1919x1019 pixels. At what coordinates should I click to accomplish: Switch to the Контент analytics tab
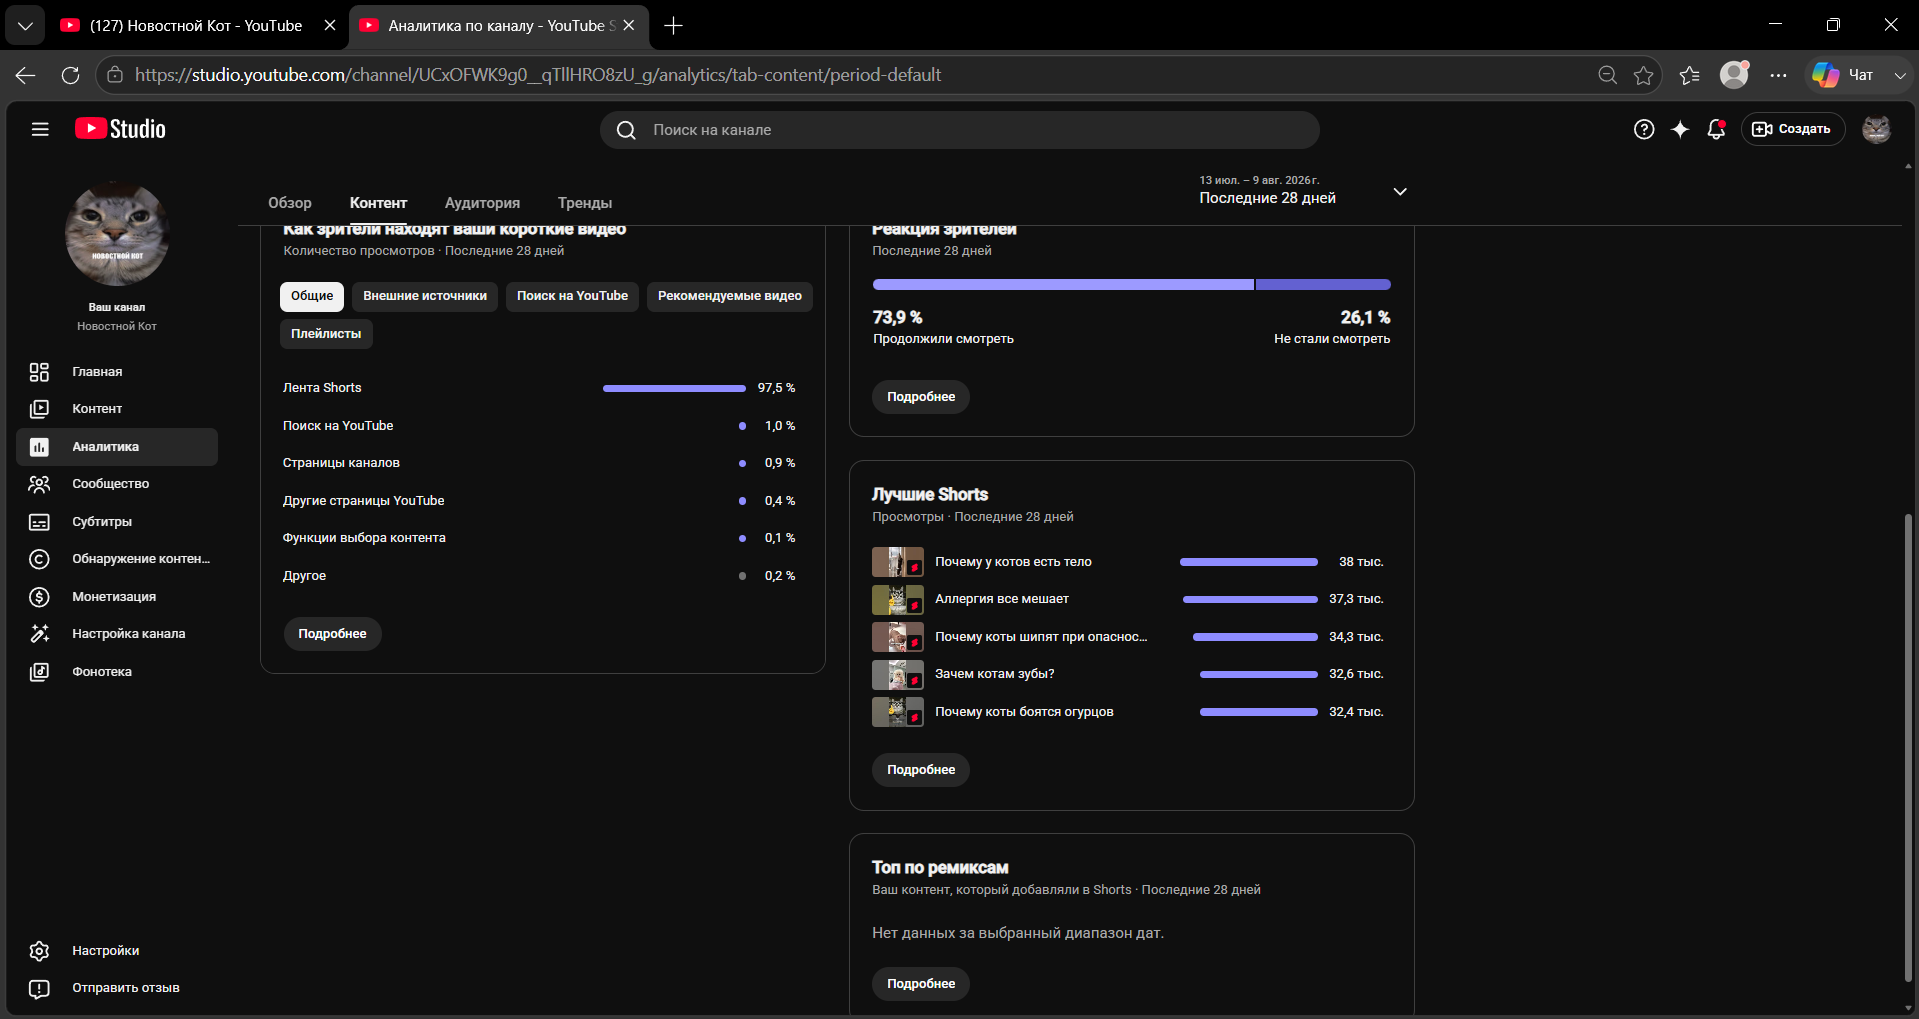378,203
